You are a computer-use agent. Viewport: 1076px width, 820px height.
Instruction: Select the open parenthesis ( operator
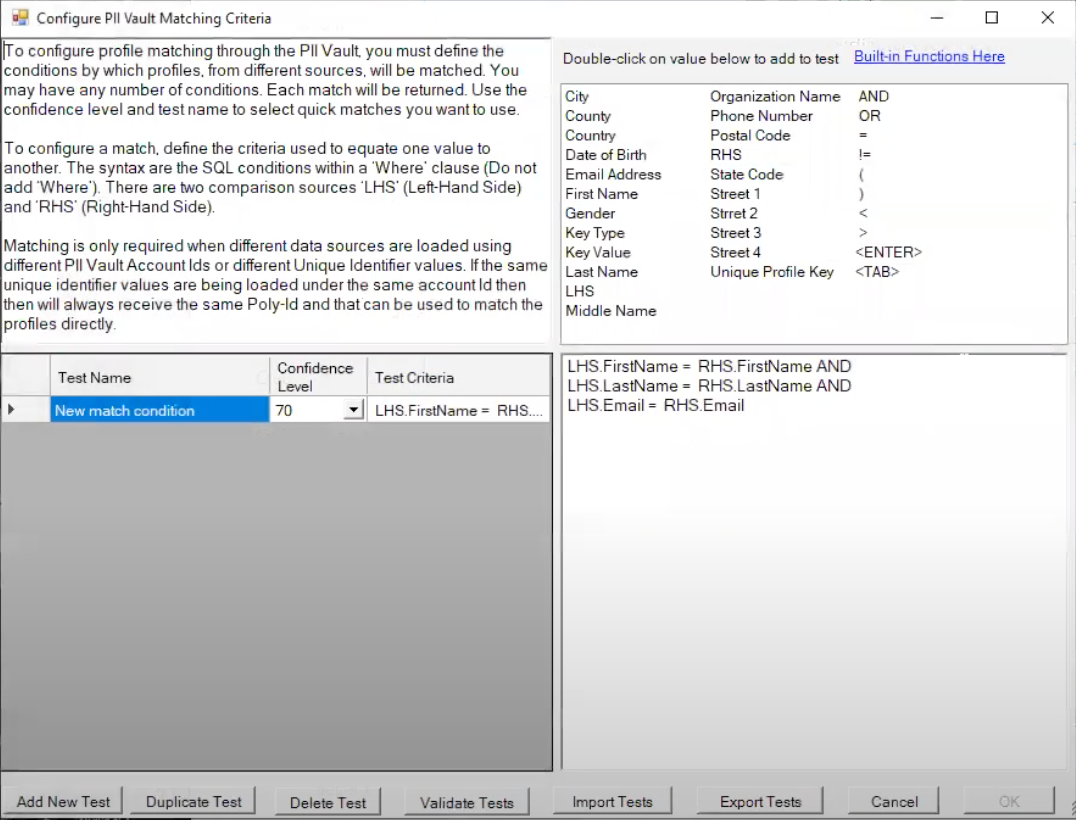pos(861,174)
